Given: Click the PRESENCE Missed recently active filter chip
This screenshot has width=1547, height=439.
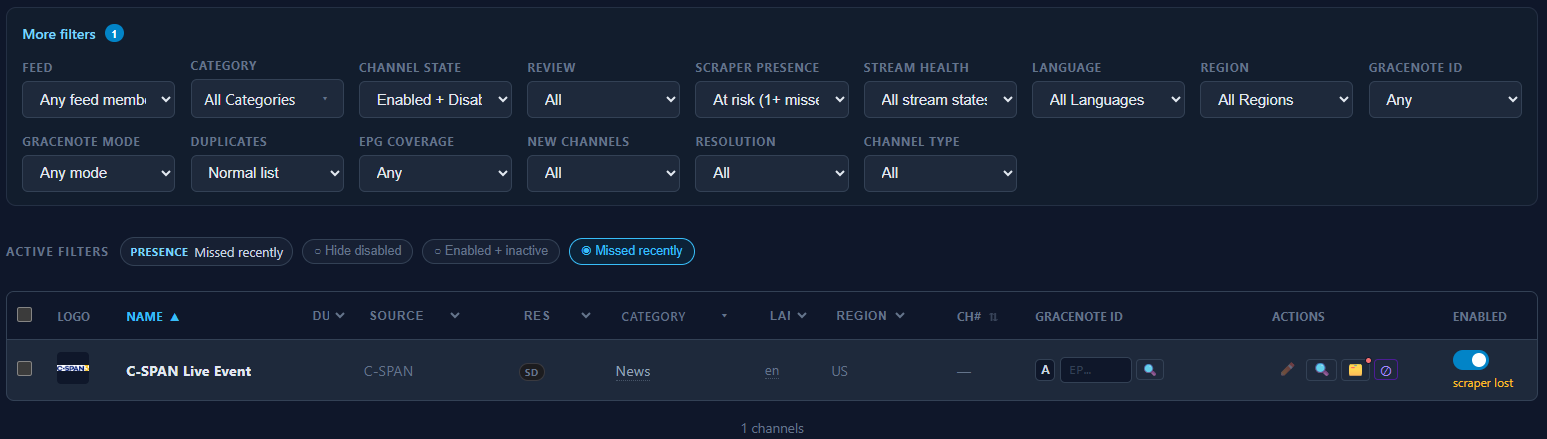Looking at the screenshot, I should coord(206,252).
